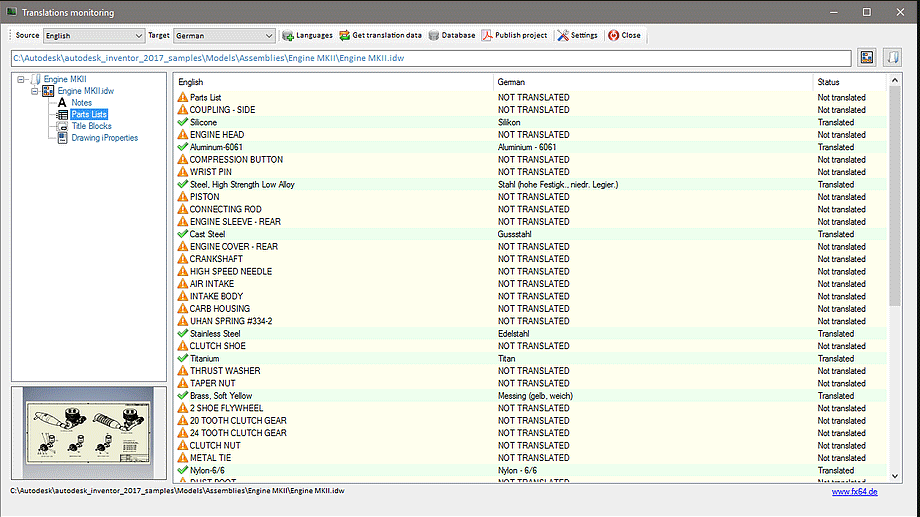
Task: Select the CONNECTING ROD entry
Action: (225, 209)
